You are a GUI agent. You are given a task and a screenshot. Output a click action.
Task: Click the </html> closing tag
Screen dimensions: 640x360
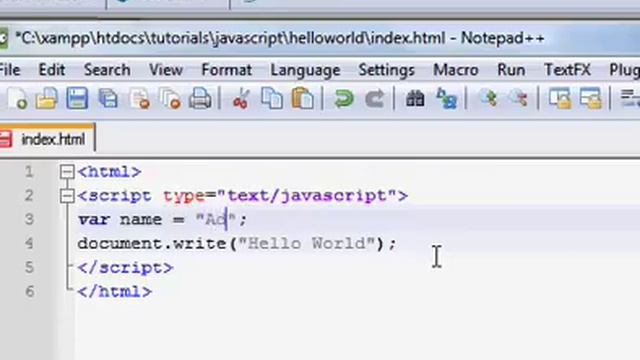(115, 292)
